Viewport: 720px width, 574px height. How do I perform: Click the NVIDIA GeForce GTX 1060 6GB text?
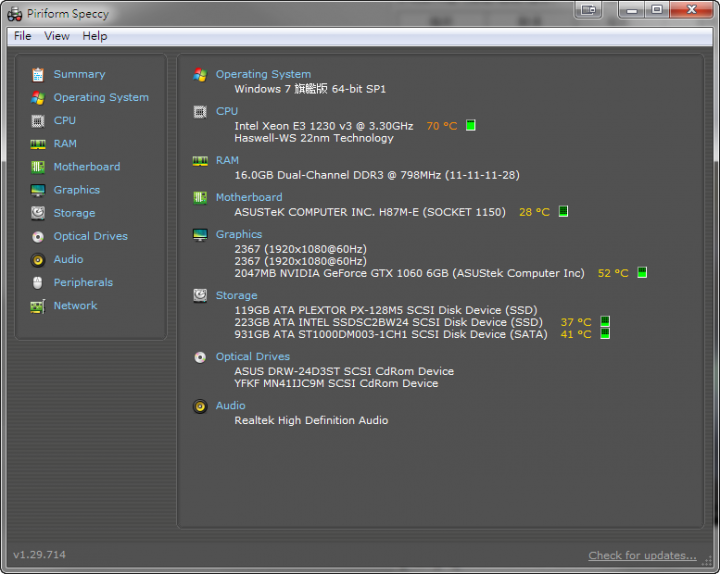pyautogui.click(x=409, y=273)
